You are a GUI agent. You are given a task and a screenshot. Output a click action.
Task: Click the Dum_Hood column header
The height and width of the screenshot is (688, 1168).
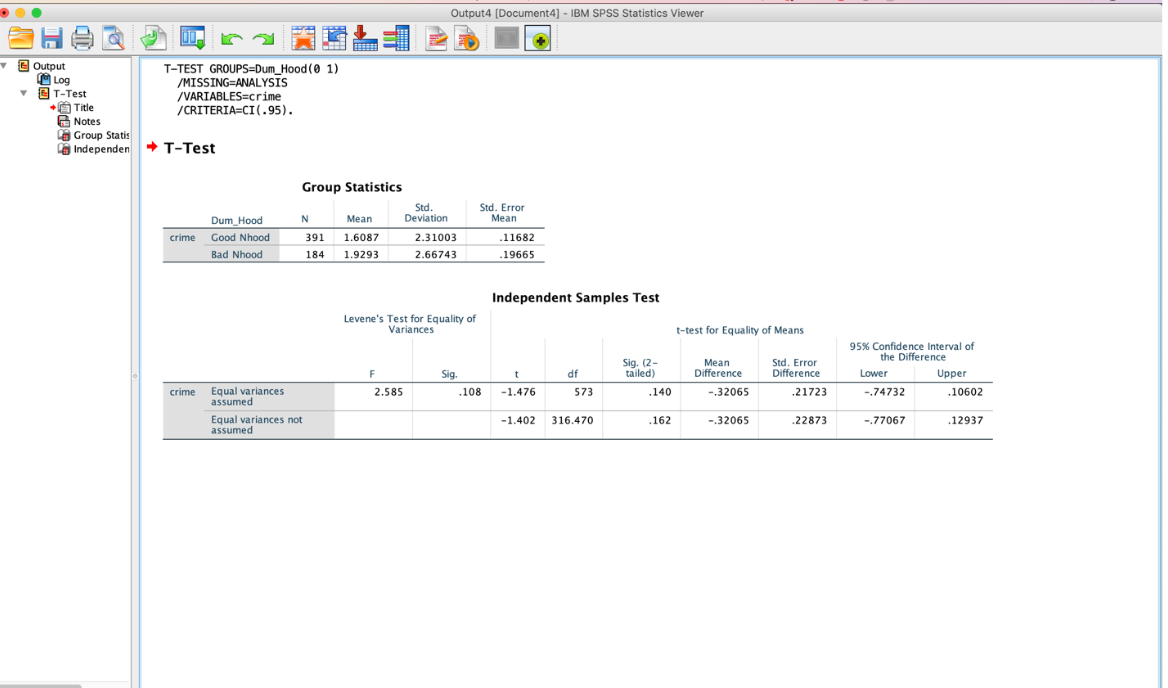[x=236, y=220]
